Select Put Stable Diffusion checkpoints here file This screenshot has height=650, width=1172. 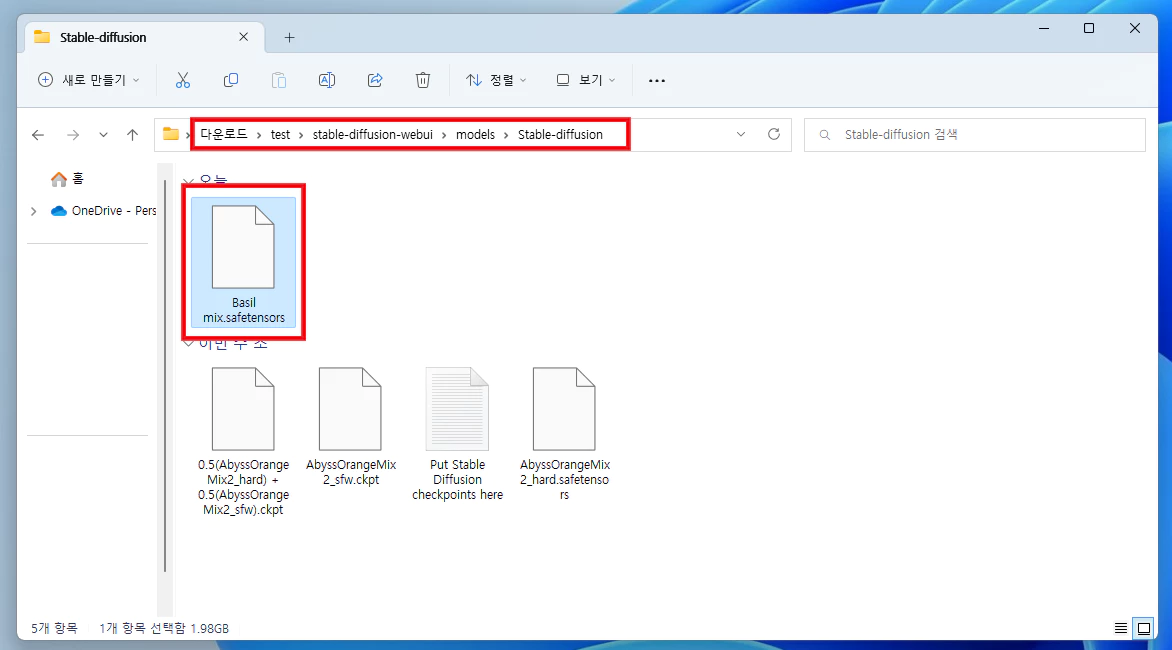457,434
